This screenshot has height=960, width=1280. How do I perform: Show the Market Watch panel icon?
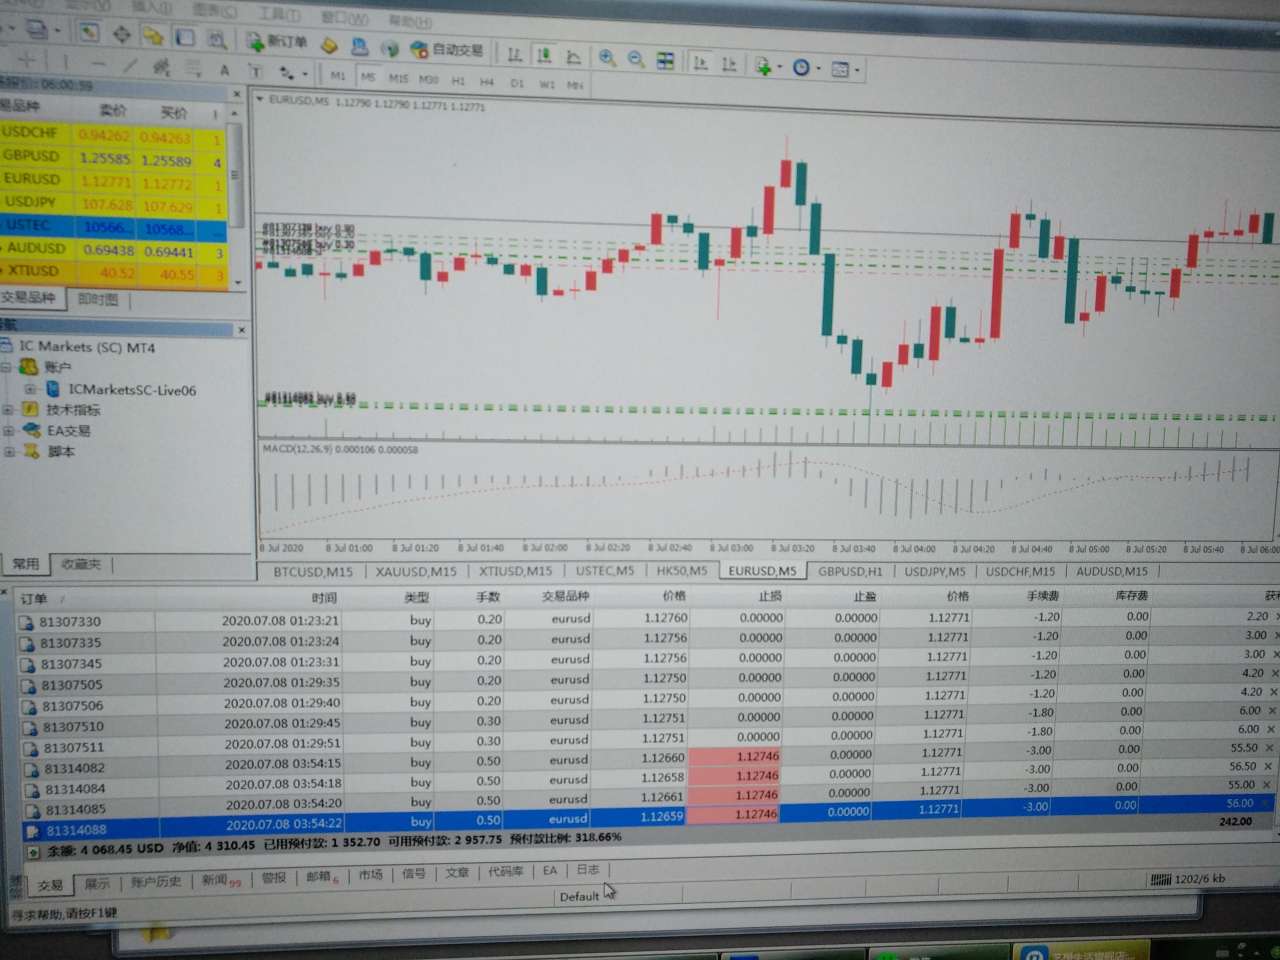(x=89, y=32)
